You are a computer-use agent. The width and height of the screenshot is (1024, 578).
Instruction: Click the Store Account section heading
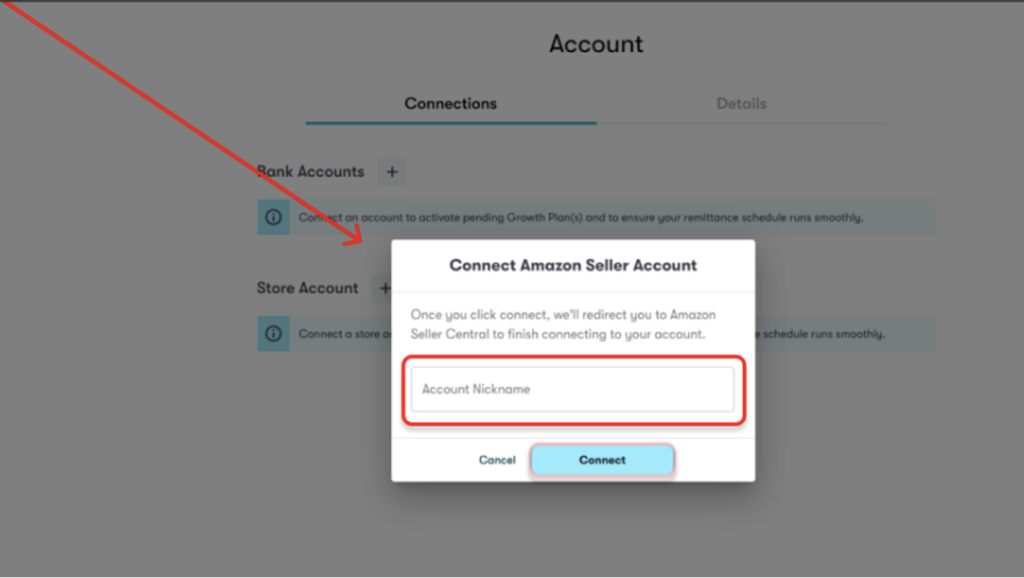point(307,288)
